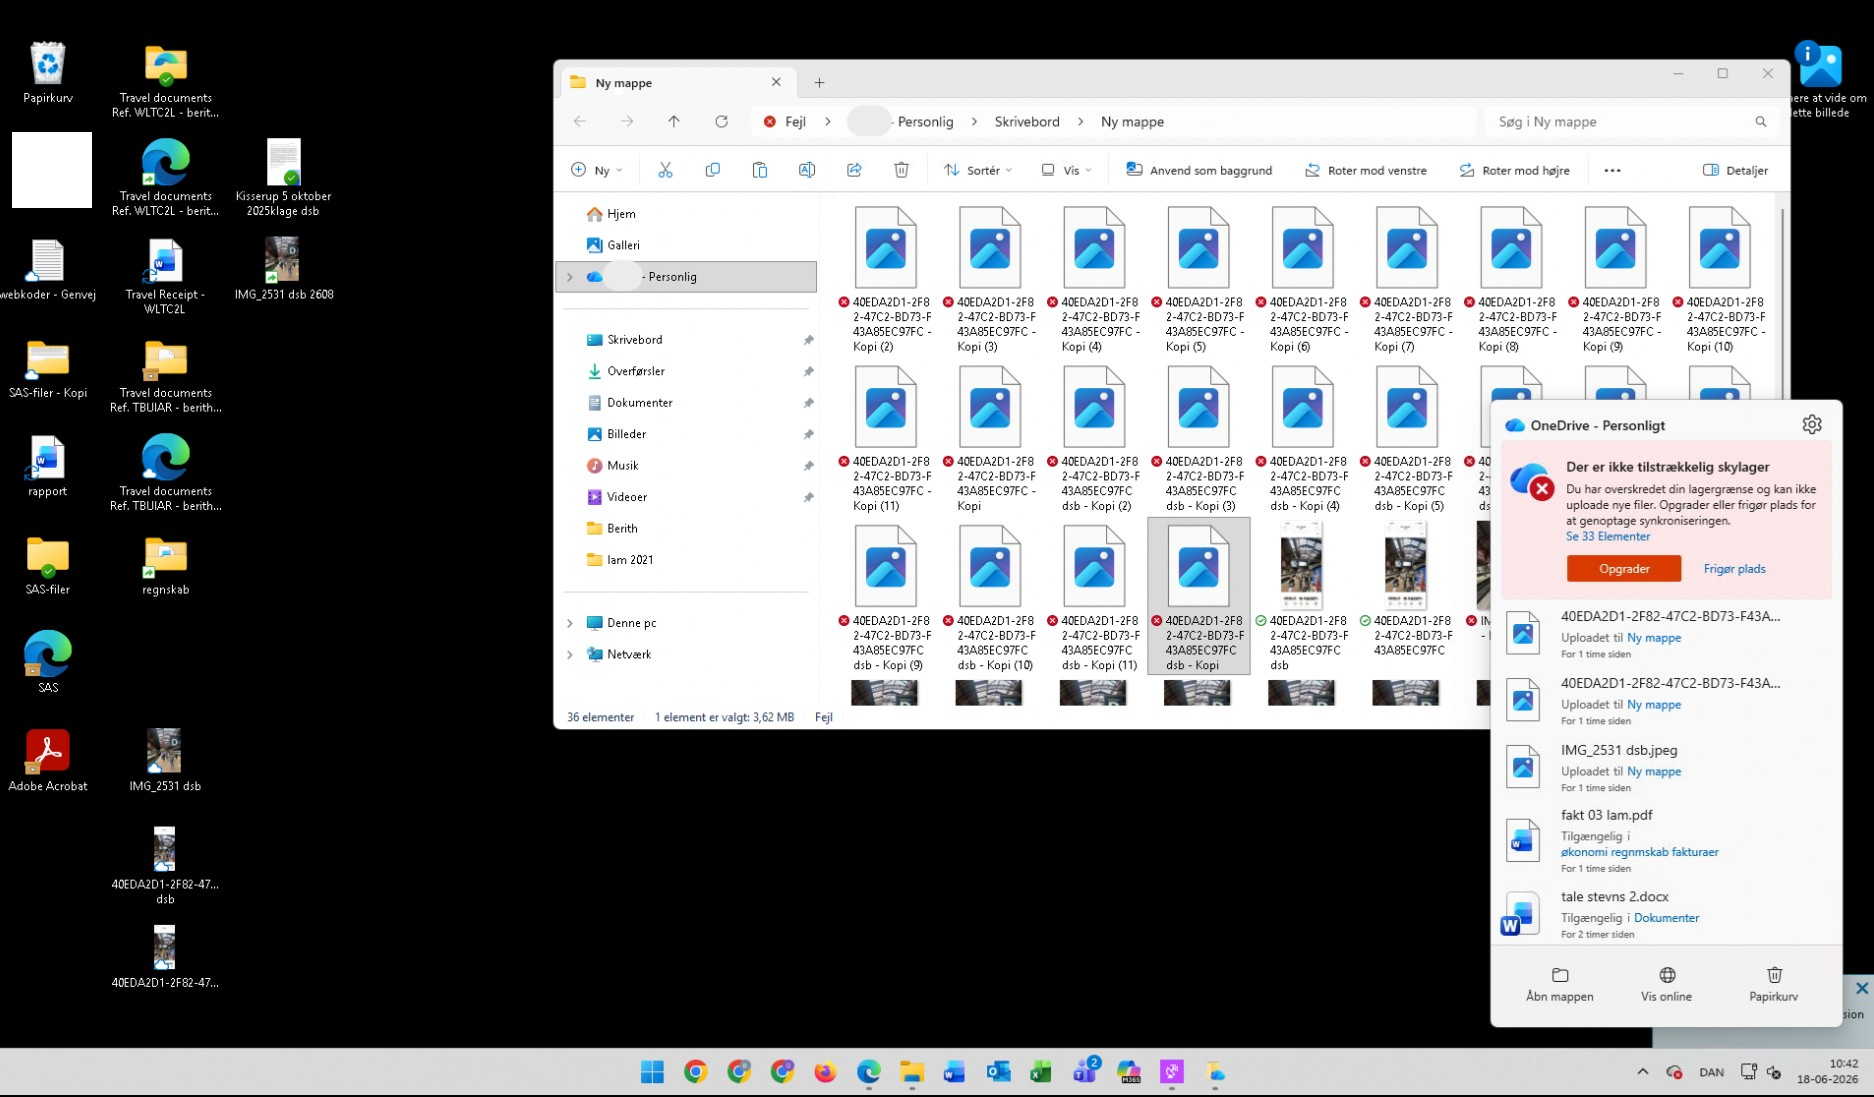The height and width of the screenshot is (1097, 1874).
Task: Click the Delete trash icon in toolbar
Action: pyautogui.click(x=901, y=170)
